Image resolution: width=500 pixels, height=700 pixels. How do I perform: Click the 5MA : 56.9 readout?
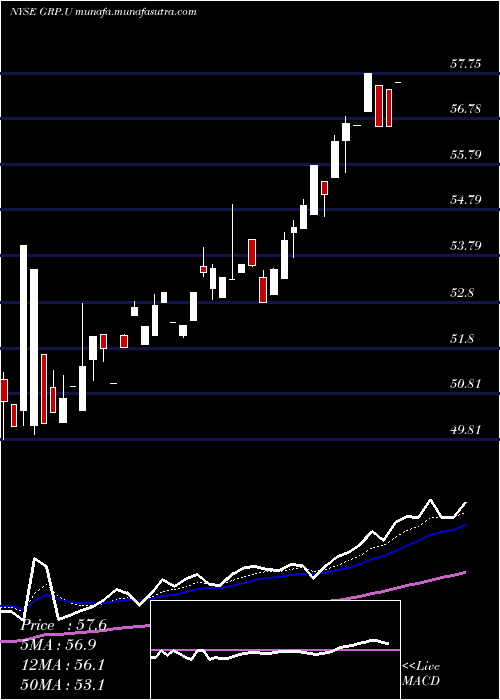(58, 645)
